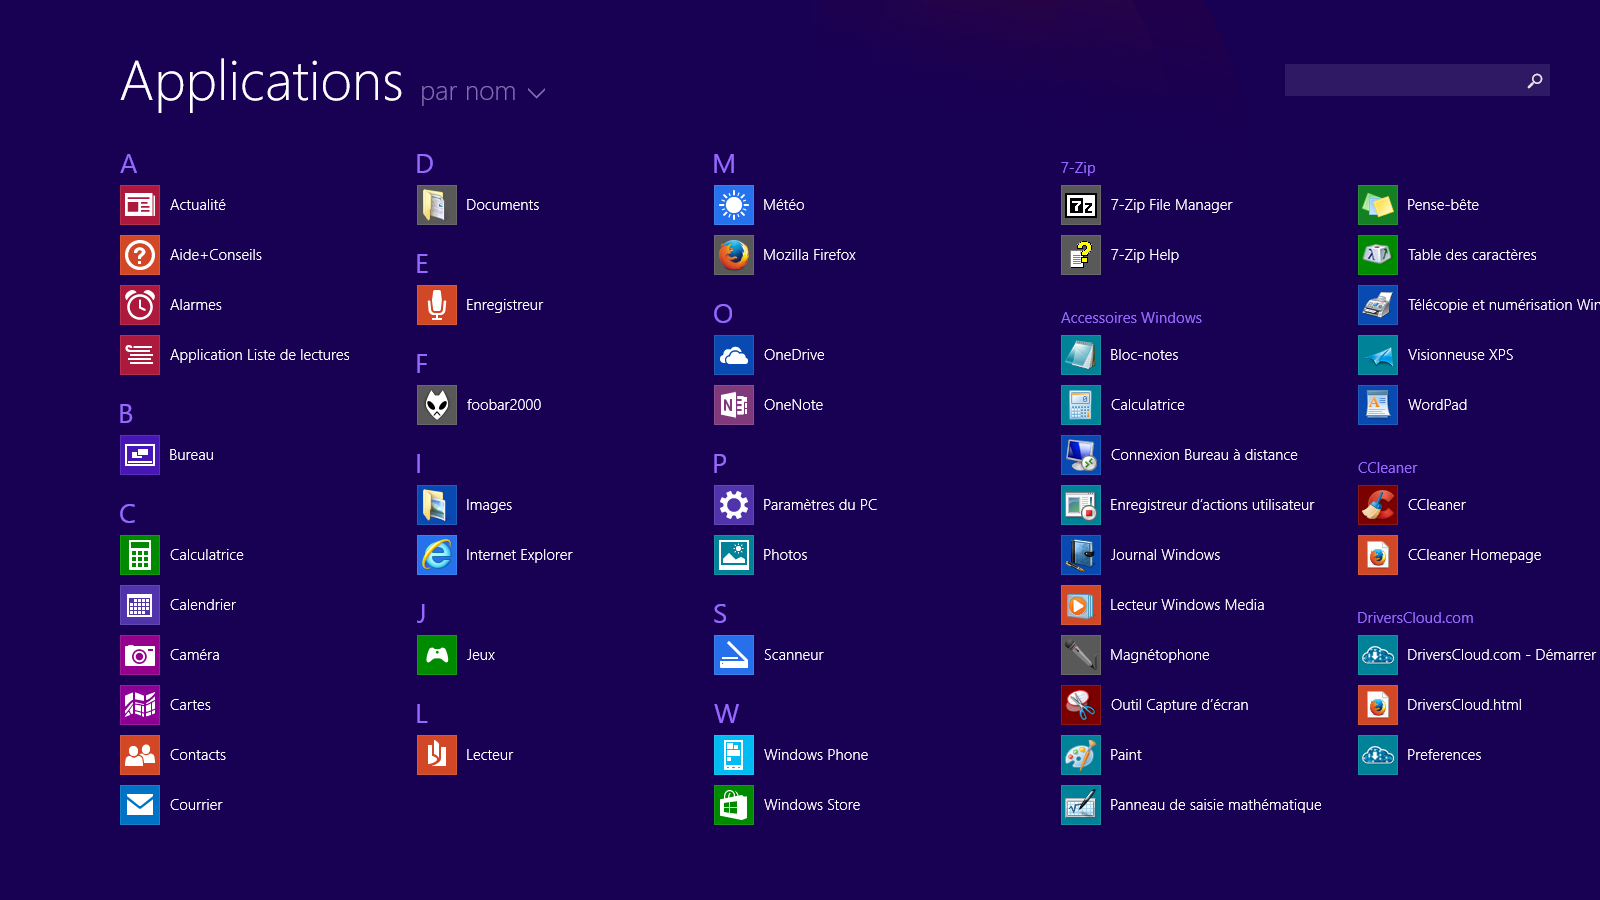Select the letter M group header
Viewport: 1600px width, 900px height.
[x=724, y=164]
